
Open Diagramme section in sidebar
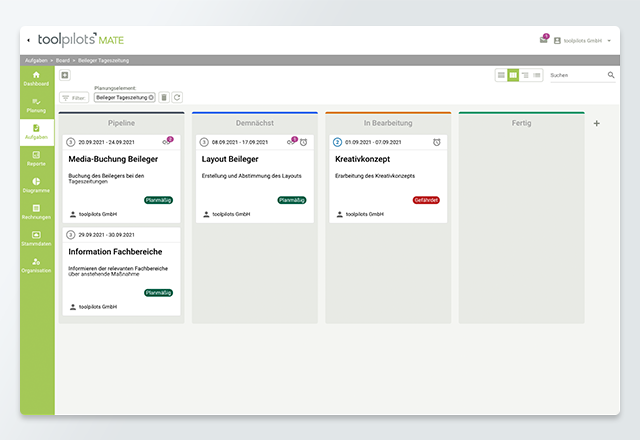(36, 184)
